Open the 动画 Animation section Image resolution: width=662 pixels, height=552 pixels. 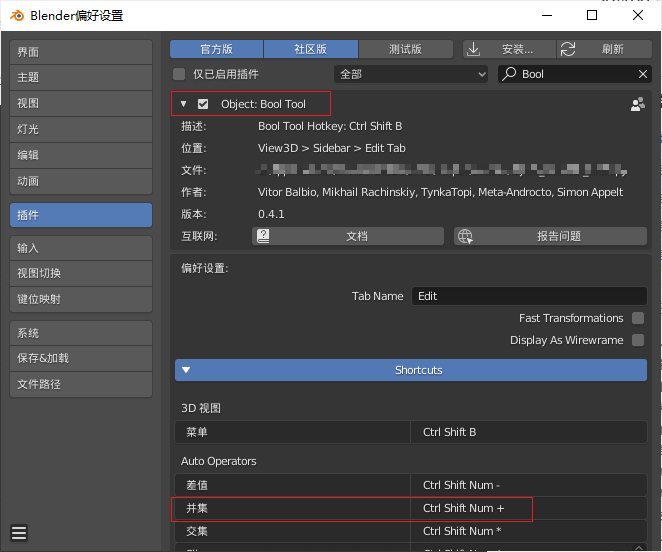81,181
